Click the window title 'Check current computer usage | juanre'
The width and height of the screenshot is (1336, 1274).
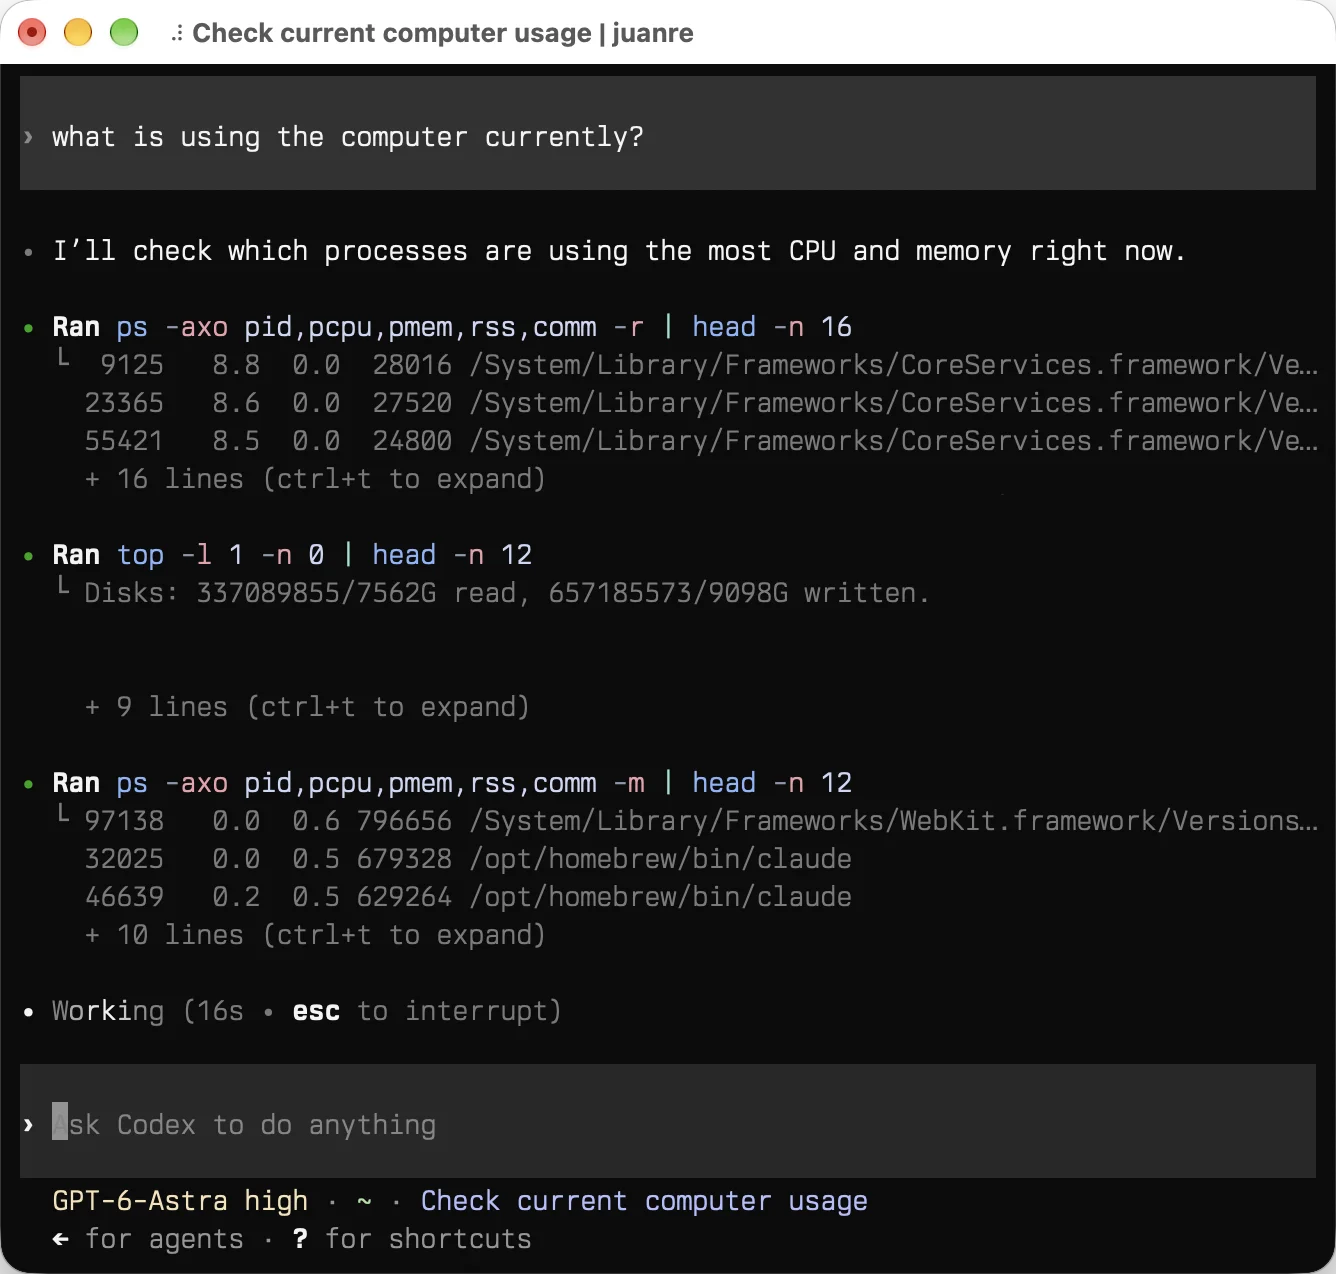pos(443,33)
